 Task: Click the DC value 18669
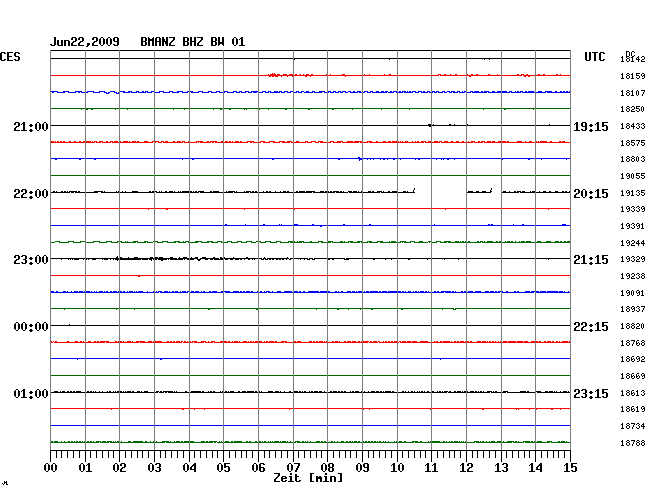point(633,376)
